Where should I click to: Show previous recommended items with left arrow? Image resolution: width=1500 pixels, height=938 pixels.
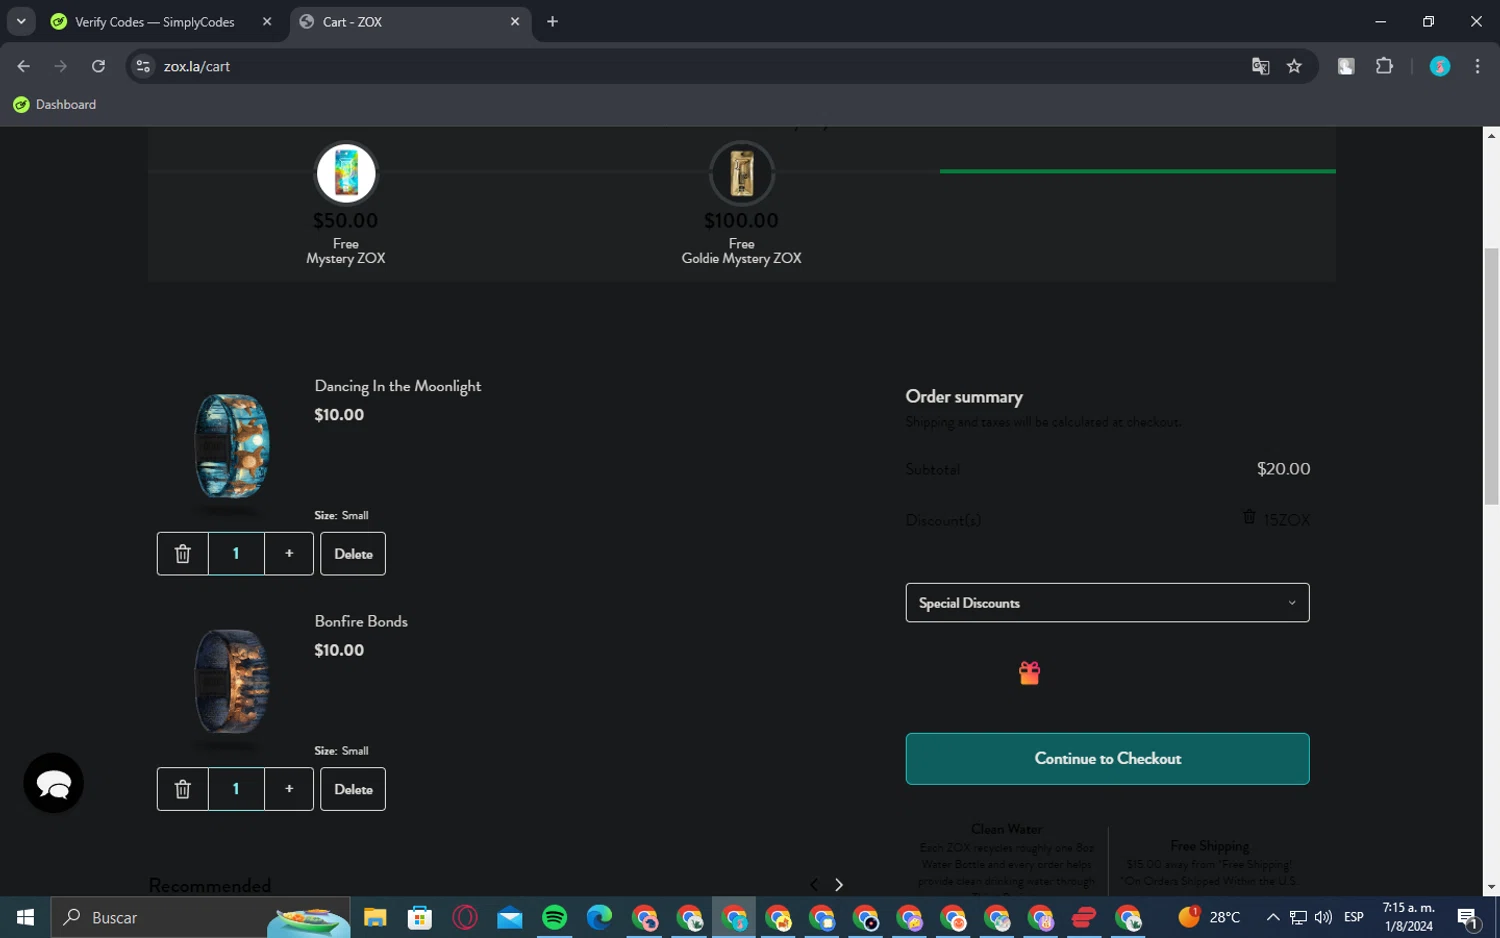pyautogui.click(x=814, y=885)
